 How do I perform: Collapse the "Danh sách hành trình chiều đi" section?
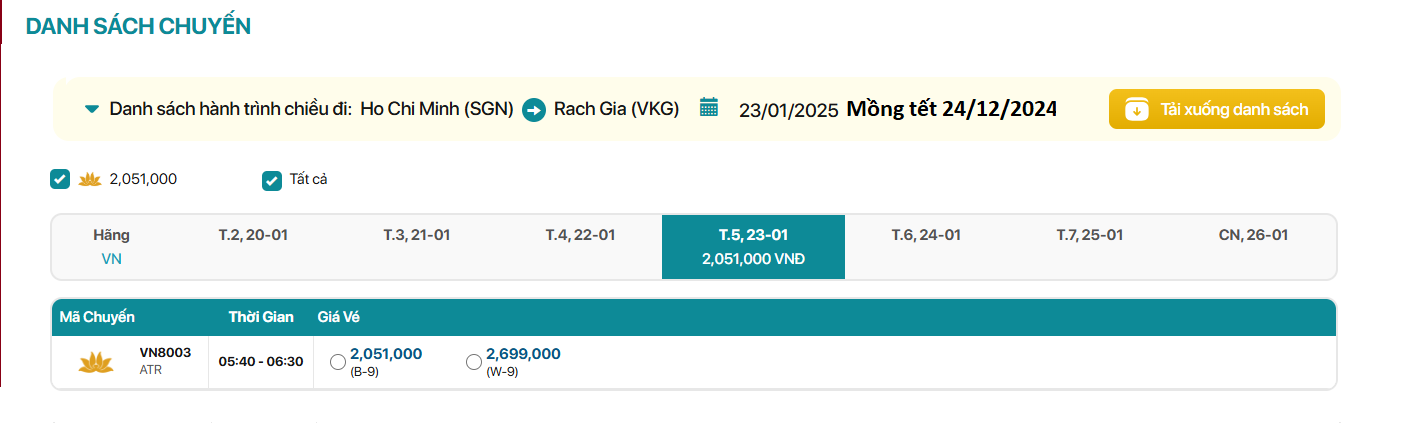92,109
